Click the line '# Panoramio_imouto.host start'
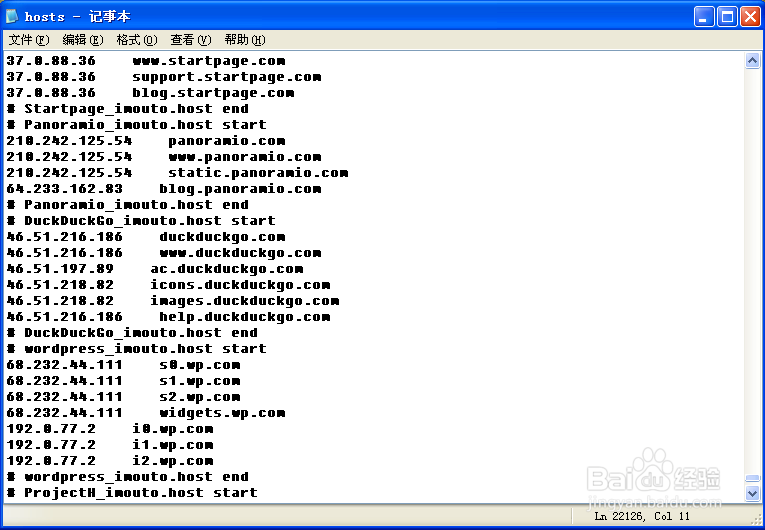 click(x=137, y=125)
